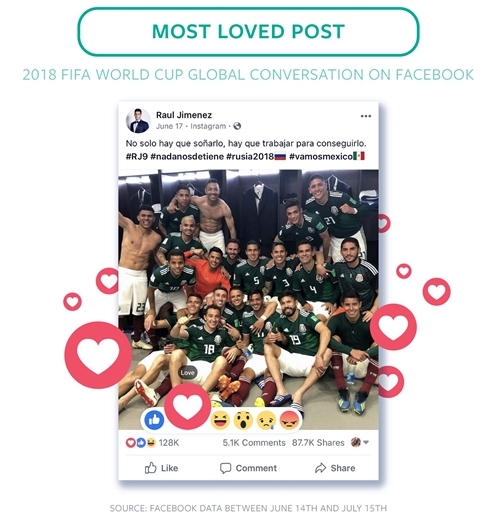Click the Share button
The height and width of the screenshot is (519, 500).
click(x=335, y=468)
